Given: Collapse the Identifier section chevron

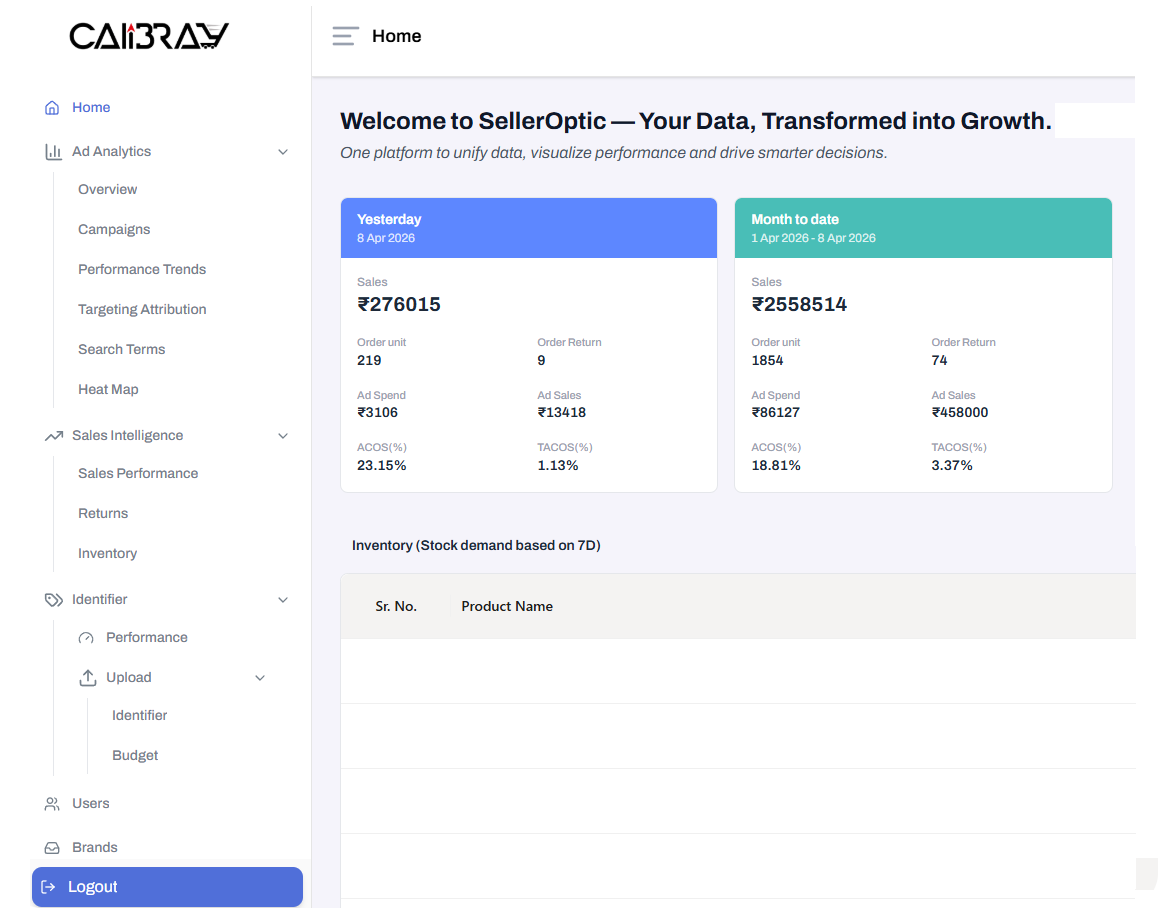Looking at the screenshot, I should (283, 600).
